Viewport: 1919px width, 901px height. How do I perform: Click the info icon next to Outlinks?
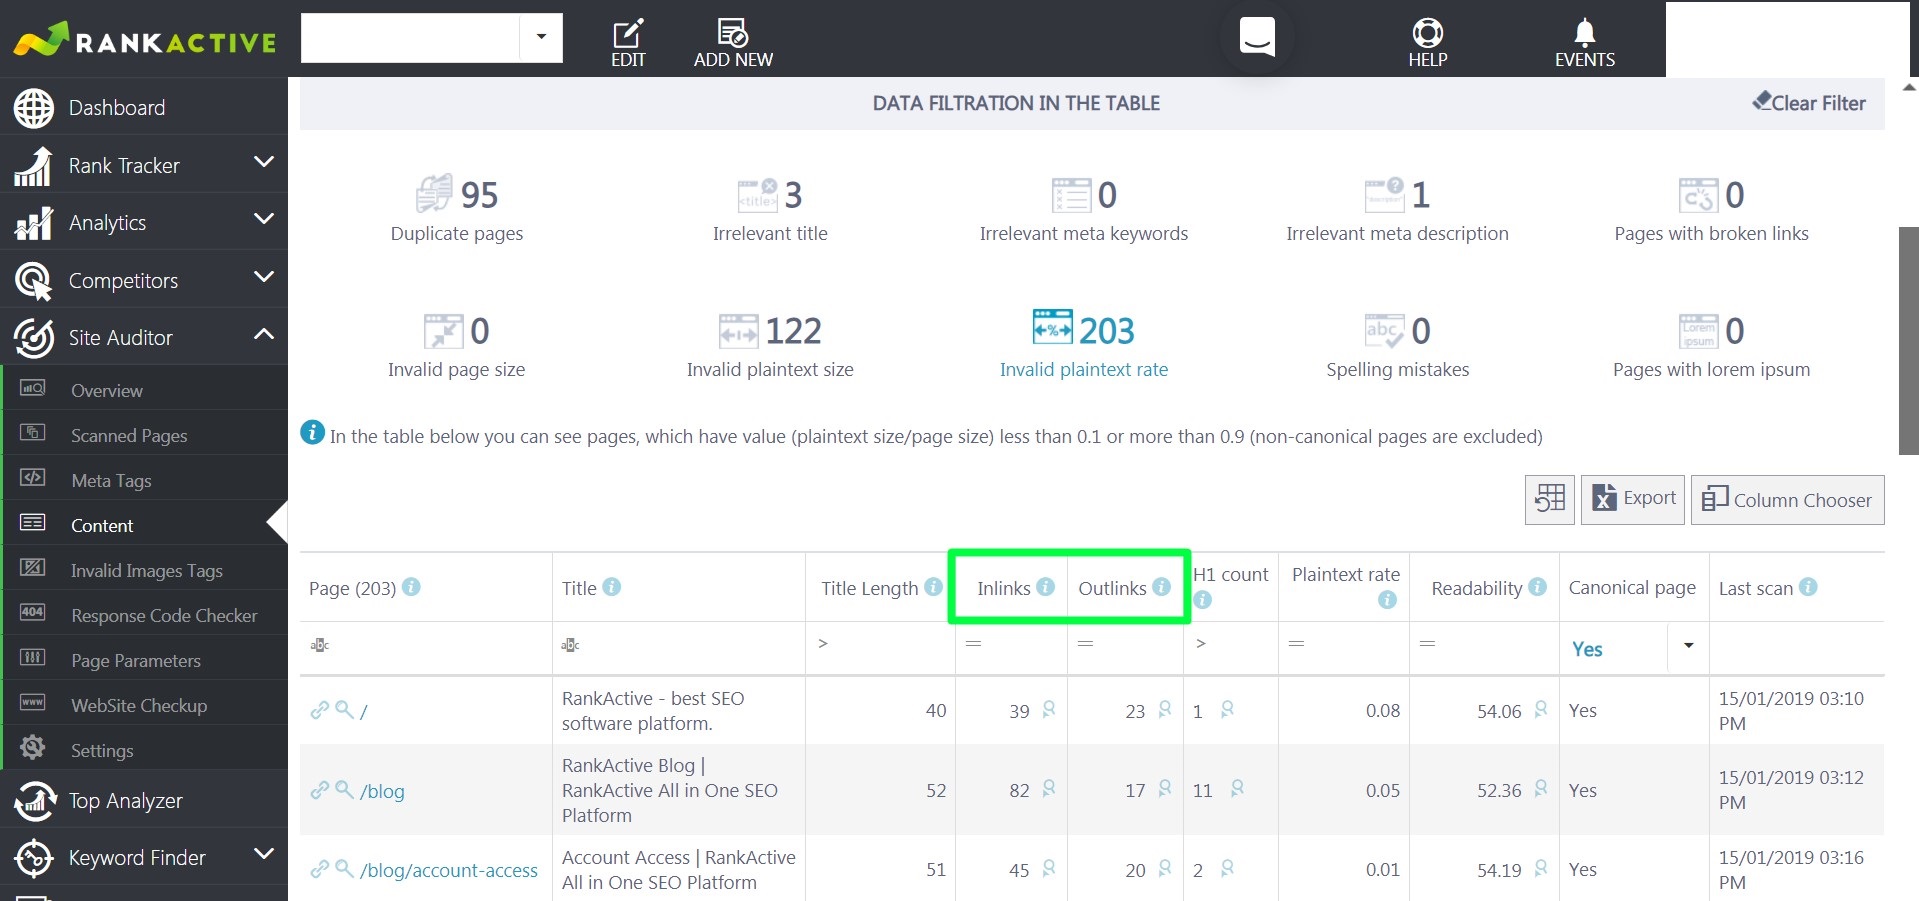1161,587
